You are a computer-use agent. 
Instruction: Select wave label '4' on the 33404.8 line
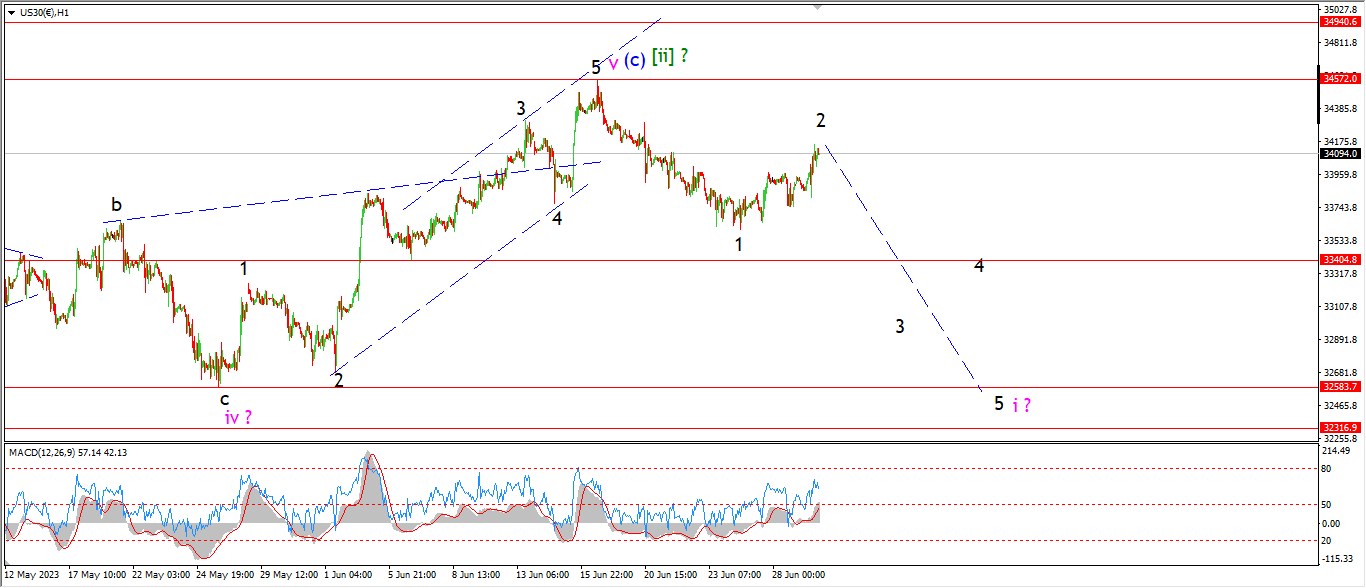coord(980,265)
